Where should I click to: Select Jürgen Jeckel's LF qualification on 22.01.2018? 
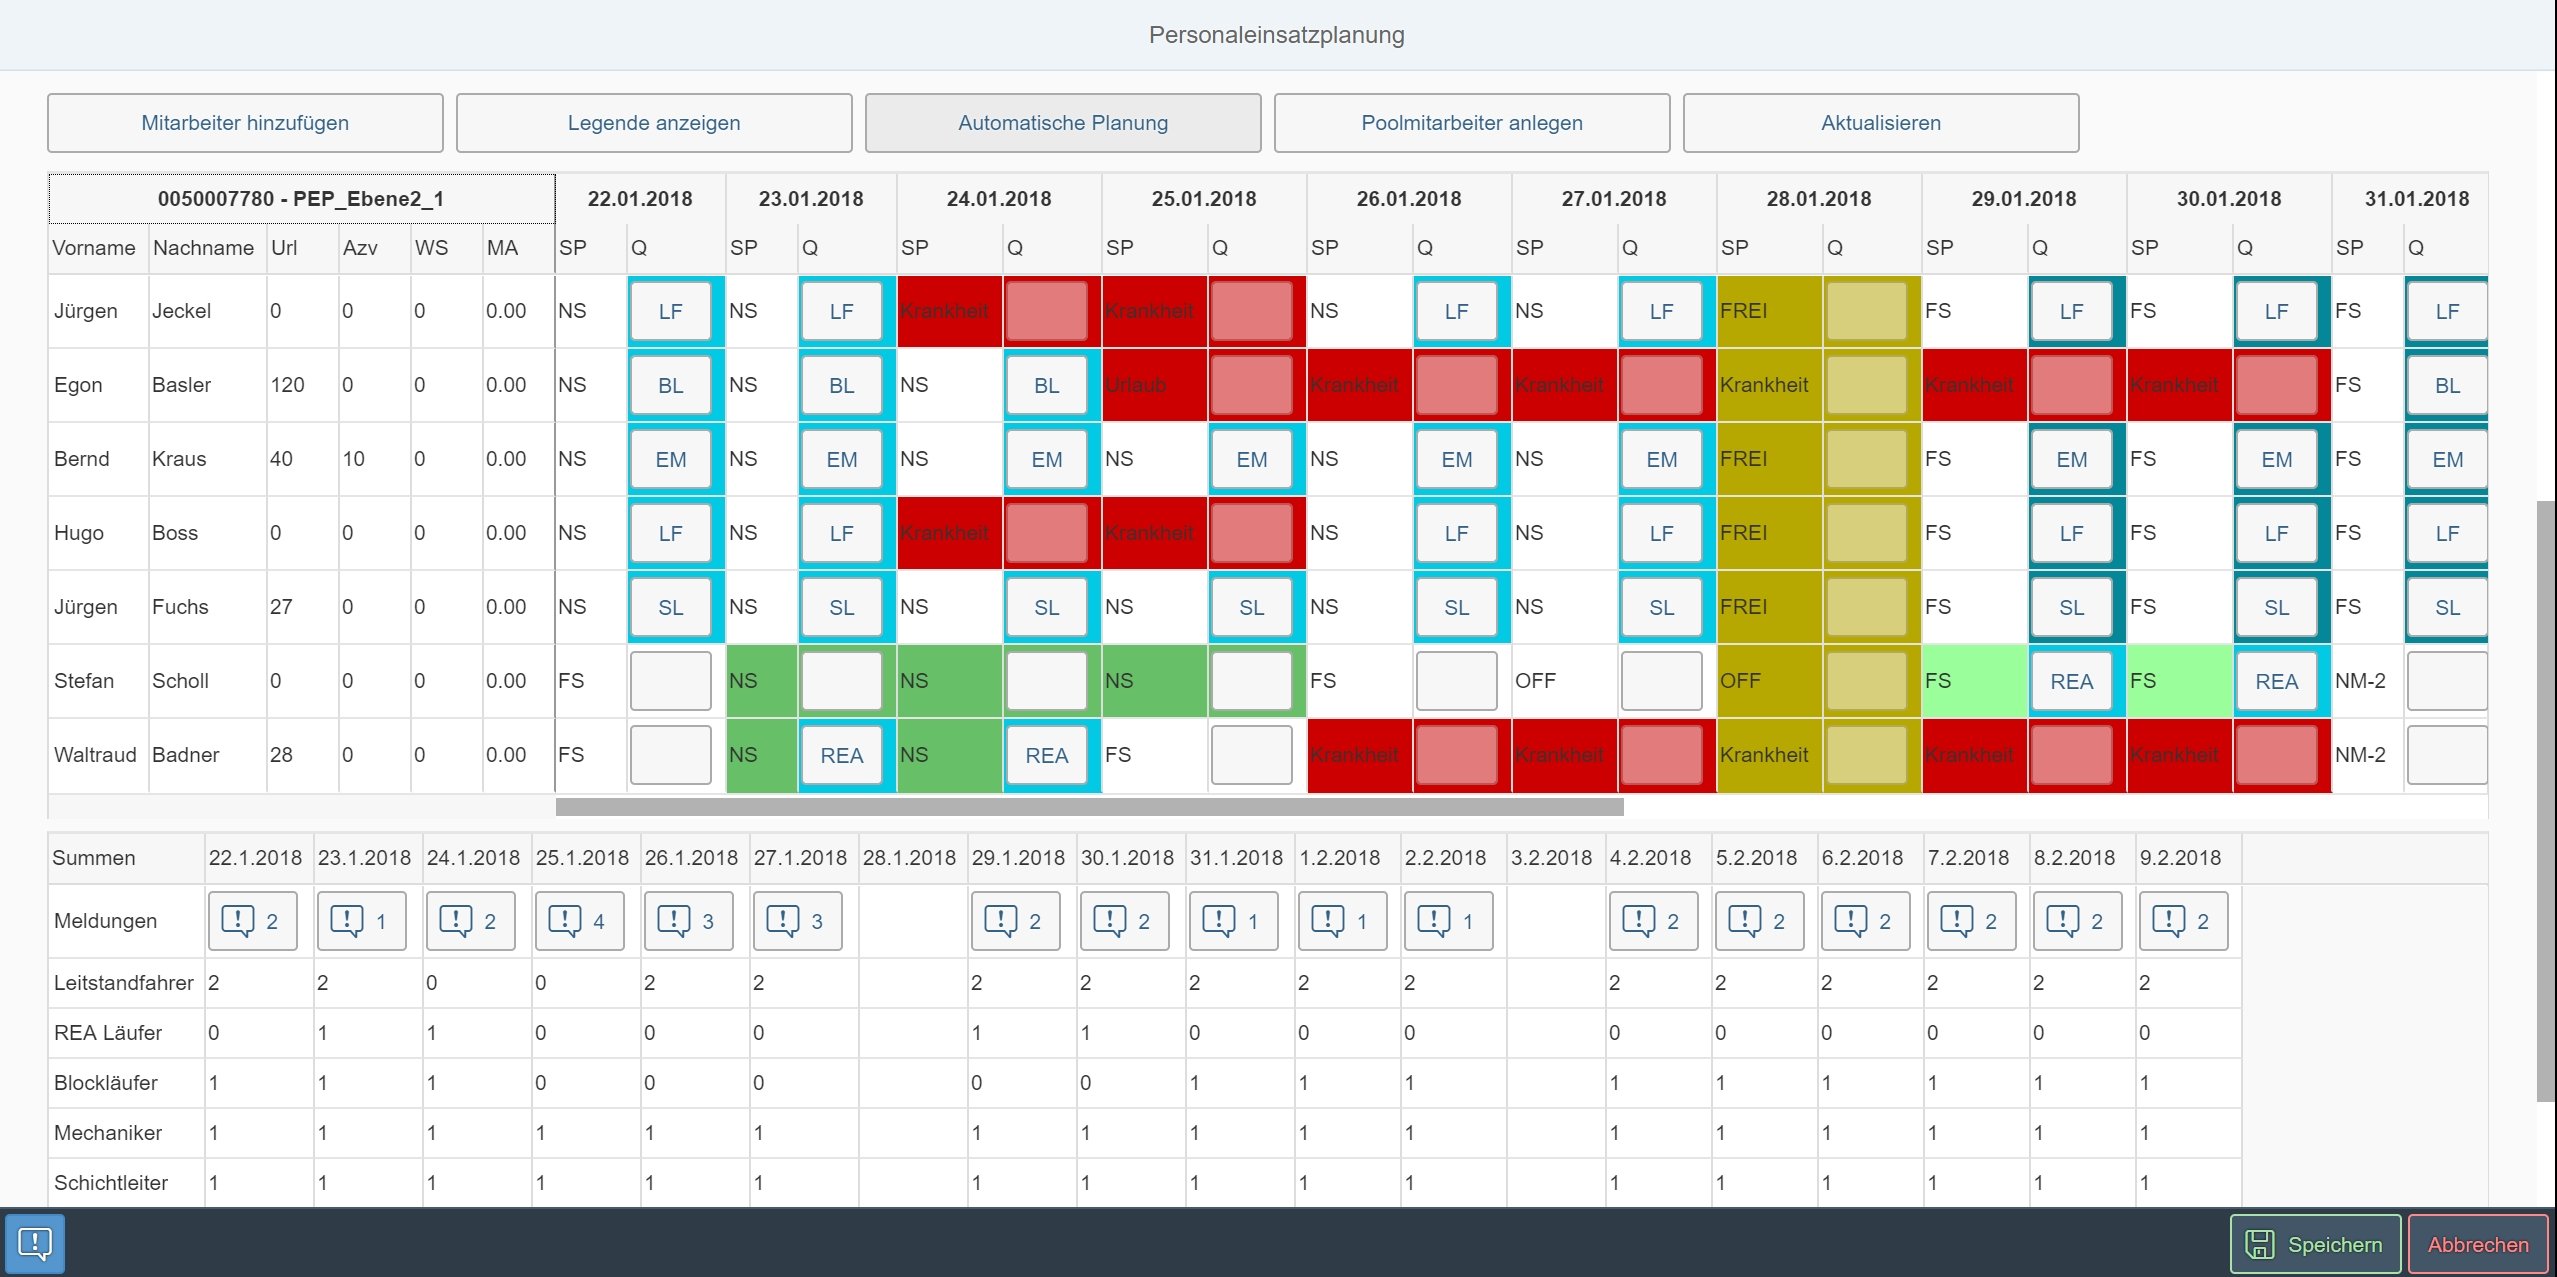(671, 312)
